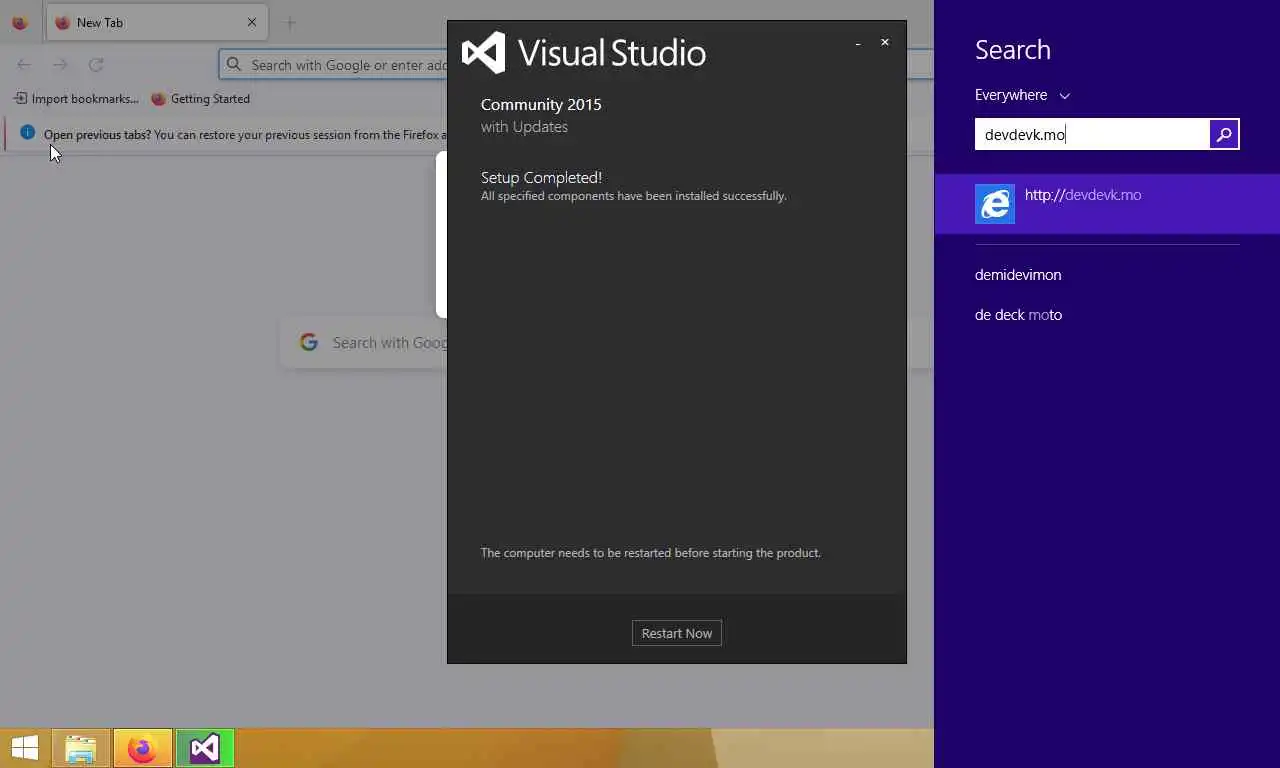1280x768 pixels.
Task: Click the Firefox View icon beside the New Tab tab
Action: pyautogui.click(x=20, y=22)
